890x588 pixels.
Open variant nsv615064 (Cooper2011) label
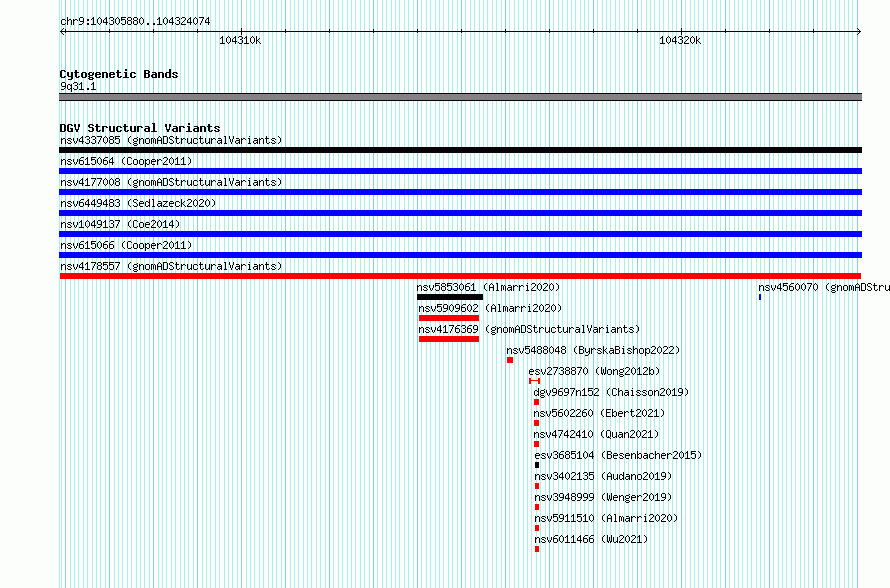point(126,161)
